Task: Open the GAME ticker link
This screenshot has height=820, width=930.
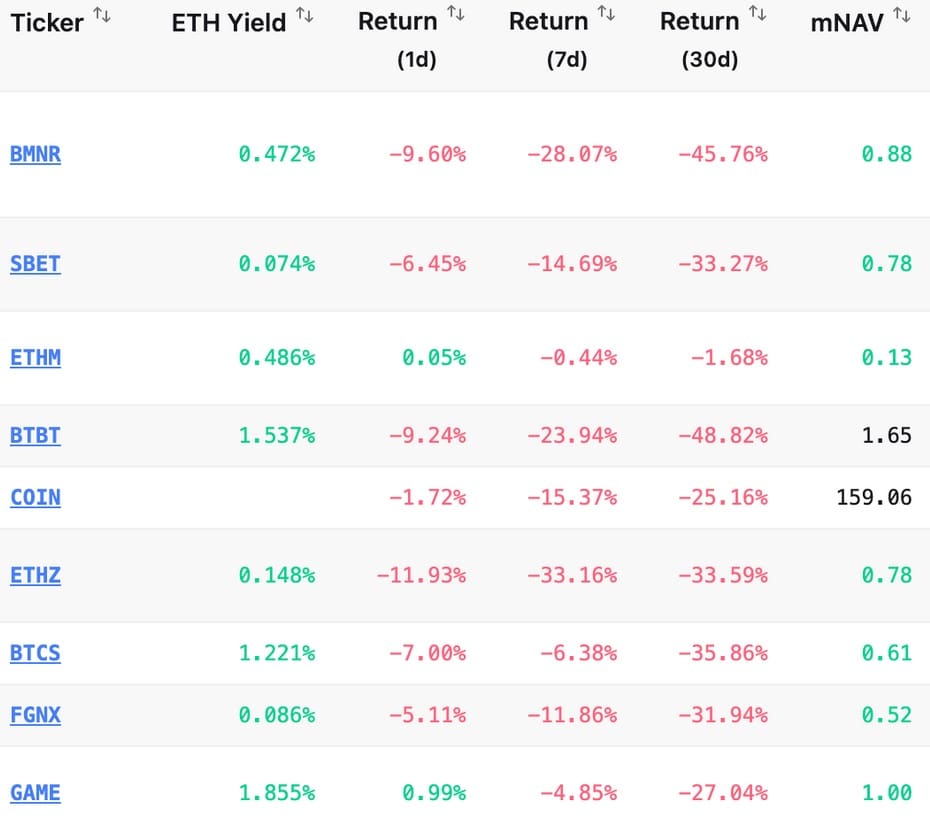Action: [x=34, y=792]
